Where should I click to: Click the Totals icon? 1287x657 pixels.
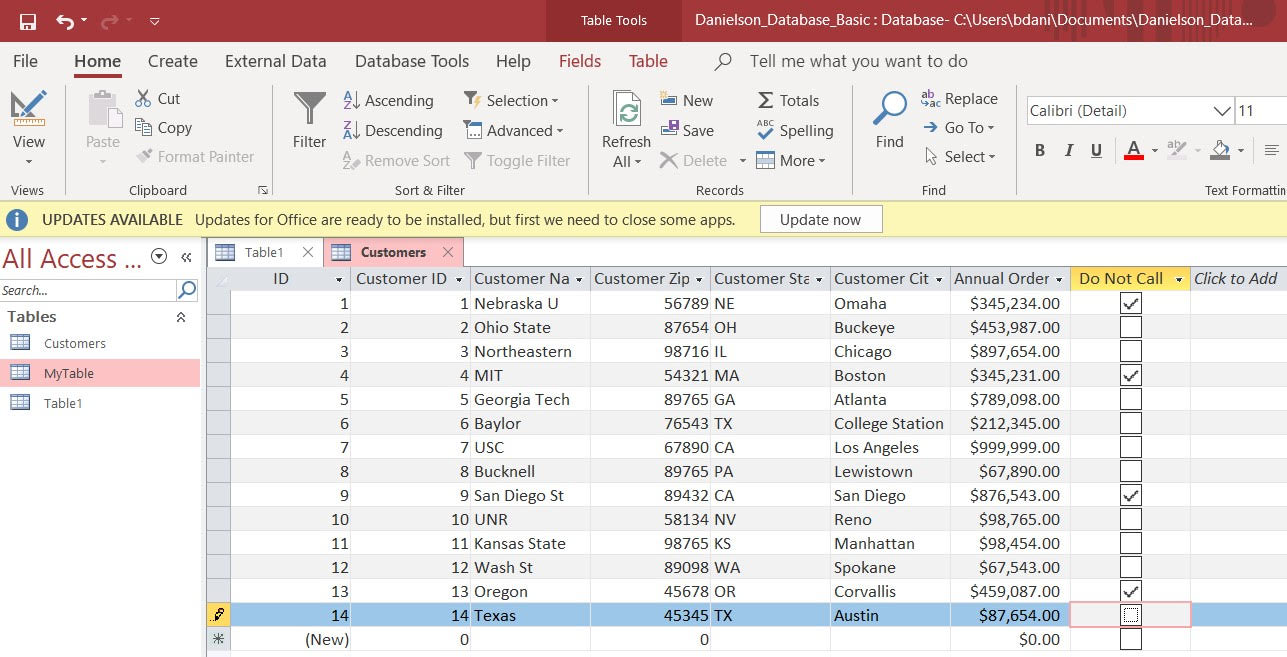789,100
